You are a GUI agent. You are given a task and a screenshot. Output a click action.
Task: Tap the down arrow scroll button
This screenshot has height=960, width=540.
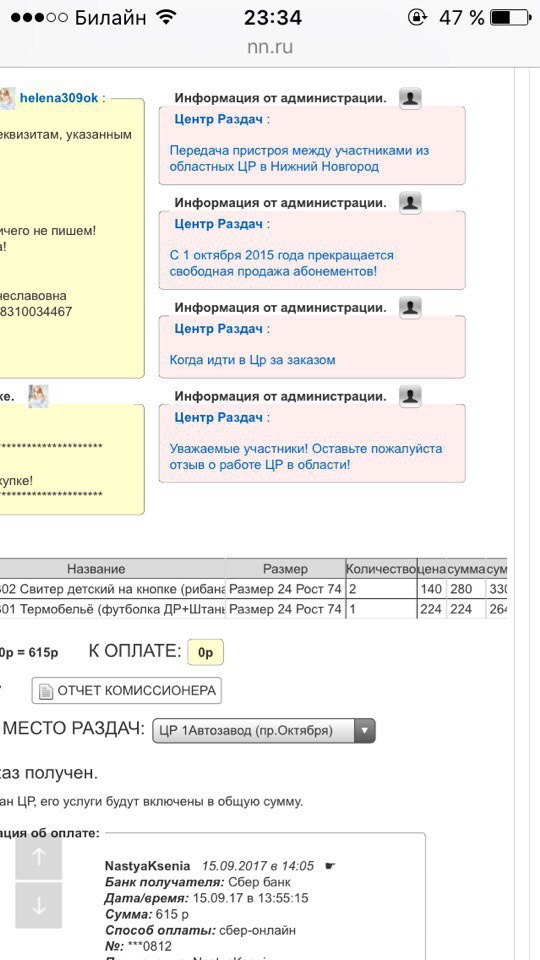tap(39, 906)
